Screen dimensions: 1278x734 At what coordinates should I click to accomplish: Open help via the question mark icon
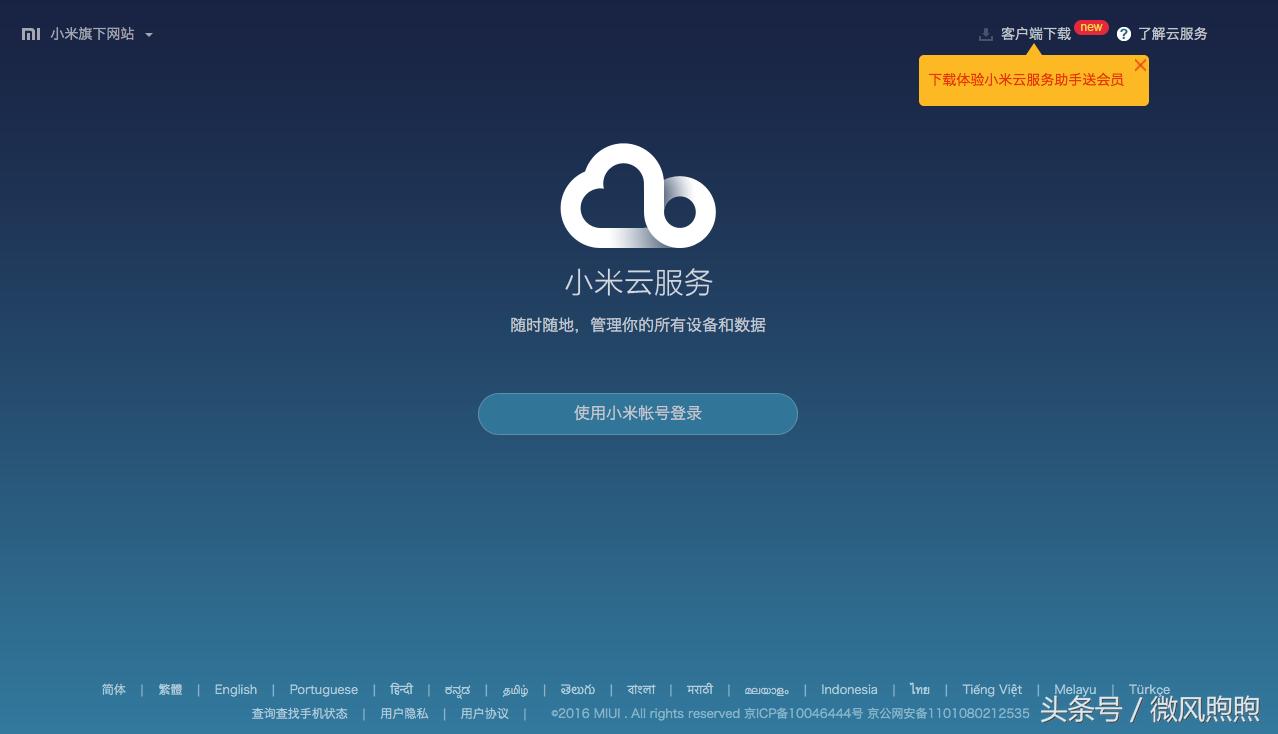(x=1123, y=33)
